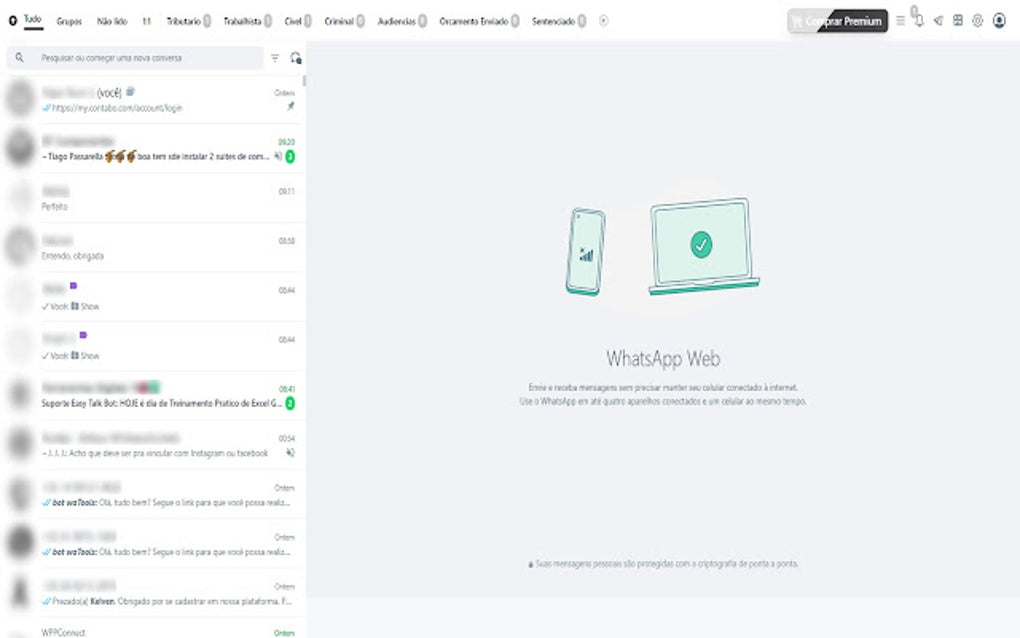
Task: Open your profile avatar icon
Action: click(1000, 20)
